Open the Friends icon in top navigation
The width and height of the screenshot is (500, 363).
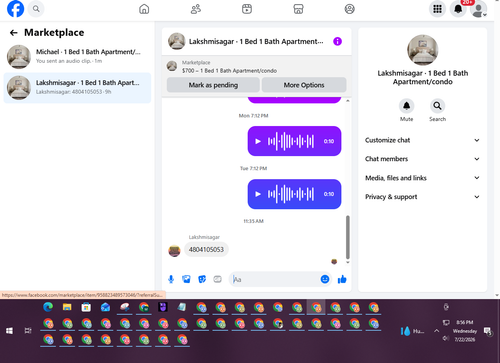point(196,9)
